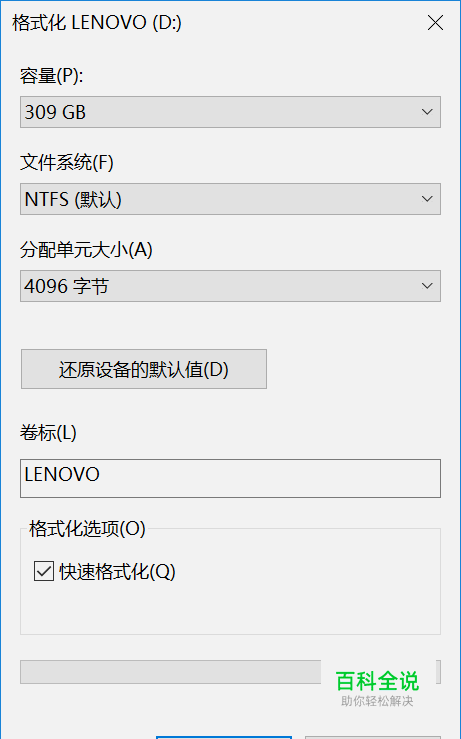Viewport: 461px width, 739px height.
Task: Click the chevron arrow beside NTFS (默认)
Action: [427, 199]
